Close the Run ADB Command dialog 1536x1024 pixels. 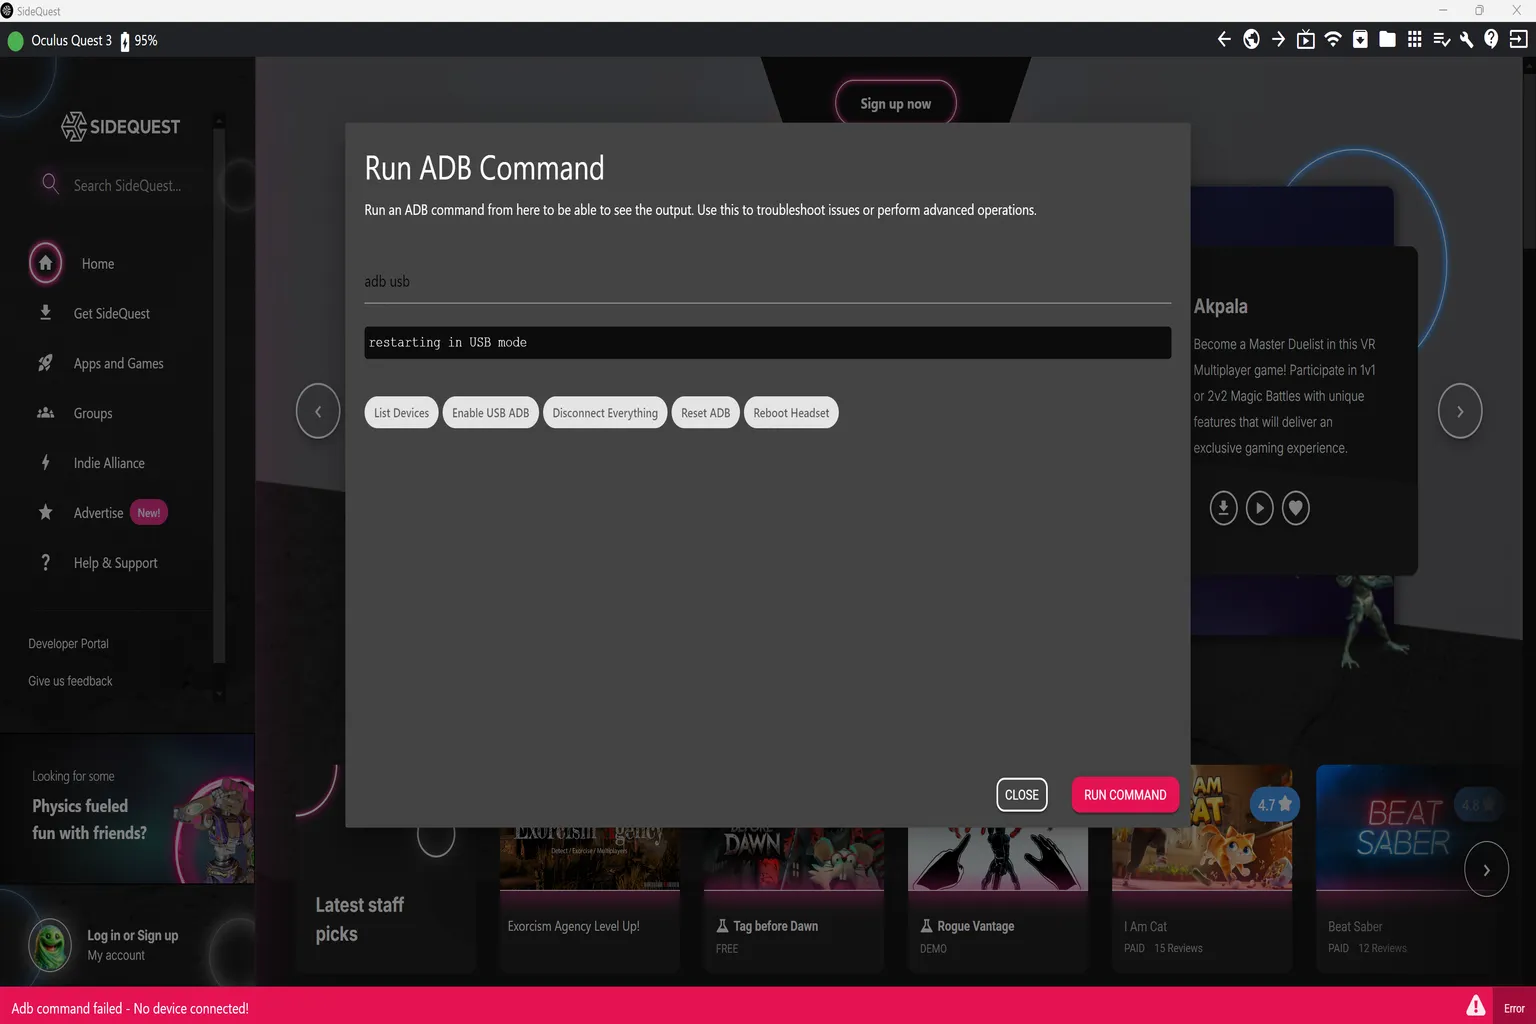click(1021, 795)
